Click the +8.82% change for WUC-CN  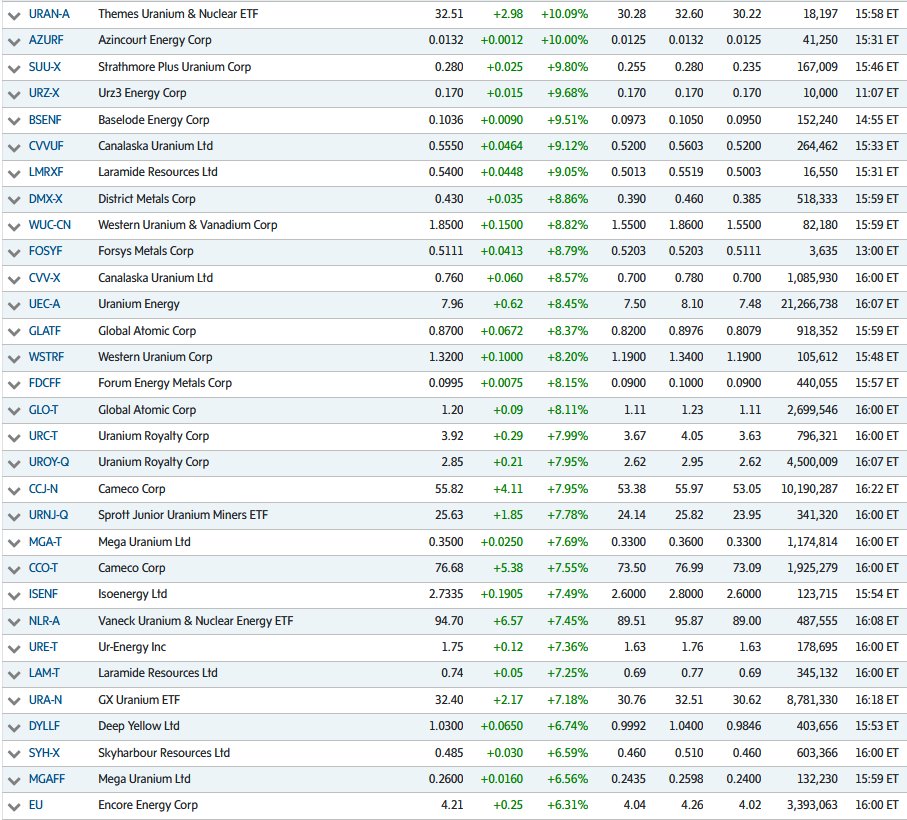(x=567, y=224)
